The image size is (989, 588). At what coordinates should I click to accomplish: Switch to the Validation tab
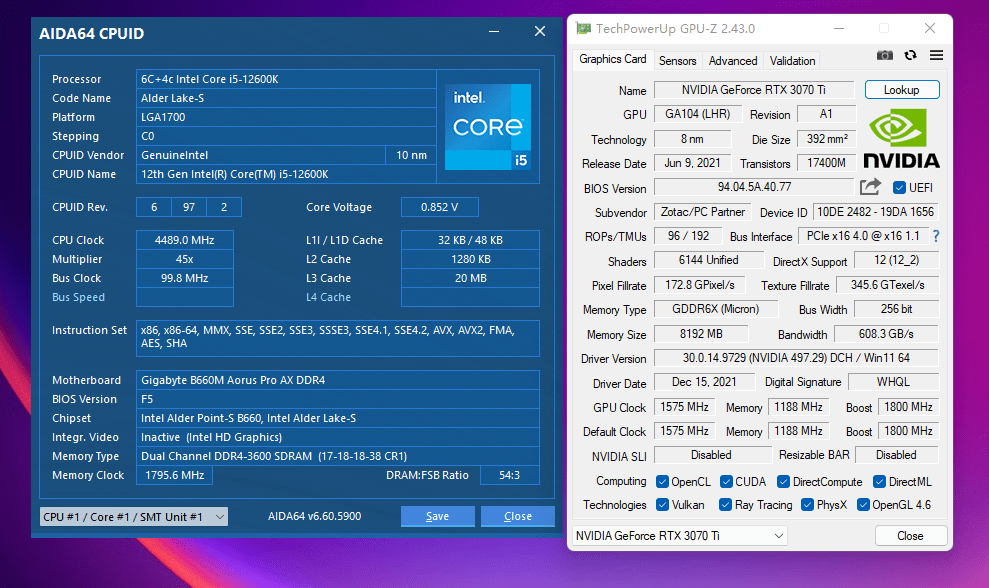click(x=791, y=60)
